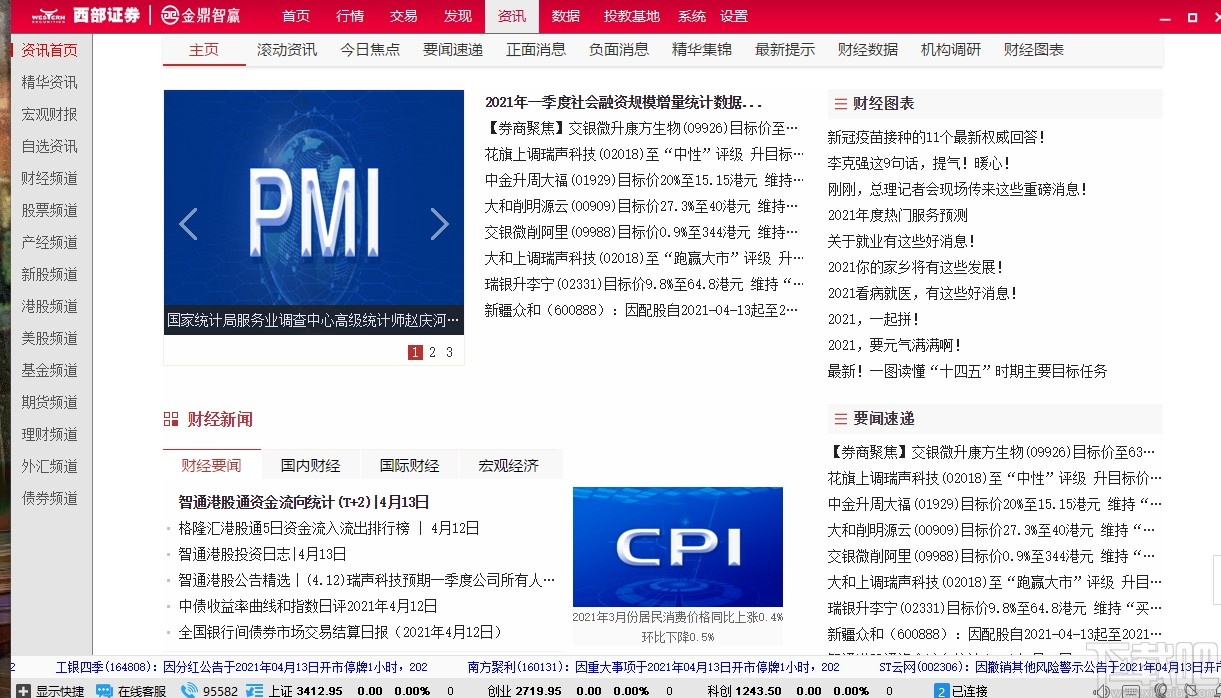Click the 95582 hotline phone icon
This screenshot has width=1221, height=698.
[189, 690]
